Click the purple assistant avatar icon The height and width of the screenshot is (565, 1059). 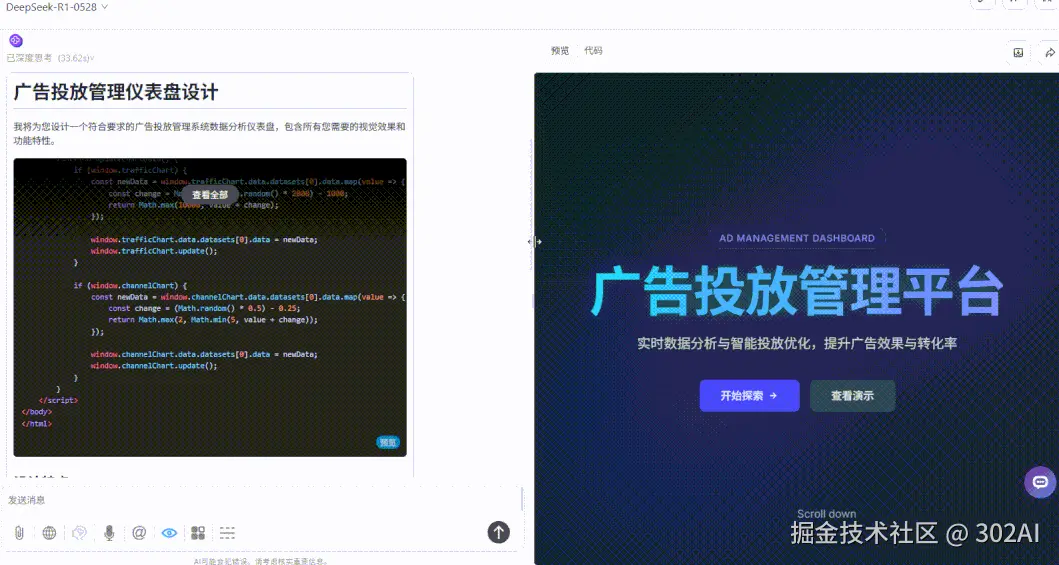16,41
